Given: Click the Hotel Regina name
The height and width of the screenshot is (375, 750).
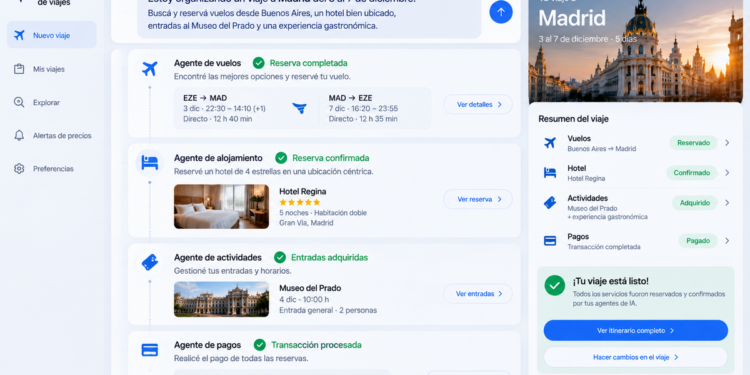Looking at the screenshot, I should pyautogui.click(x=303, y=191).
